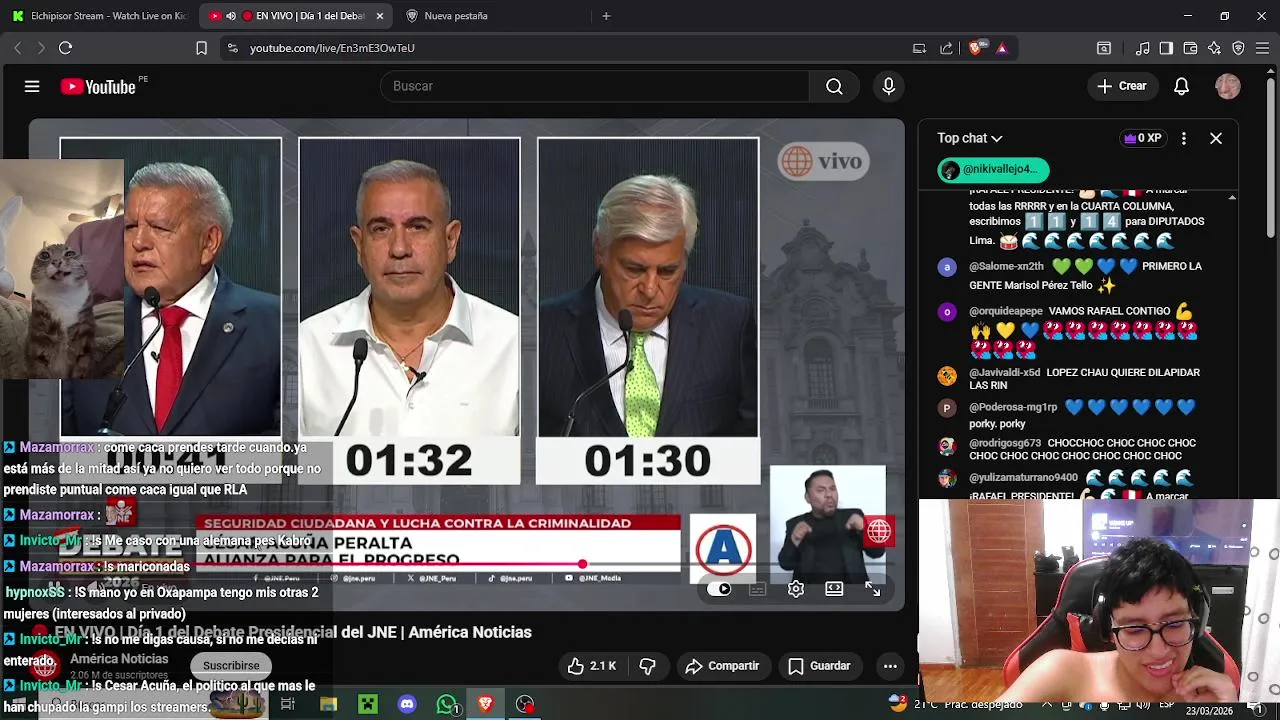The width and height of the screenshot is (1280, 720).
Task: Click @yulizamaturrano9400 chat username
Action: 1023,478
